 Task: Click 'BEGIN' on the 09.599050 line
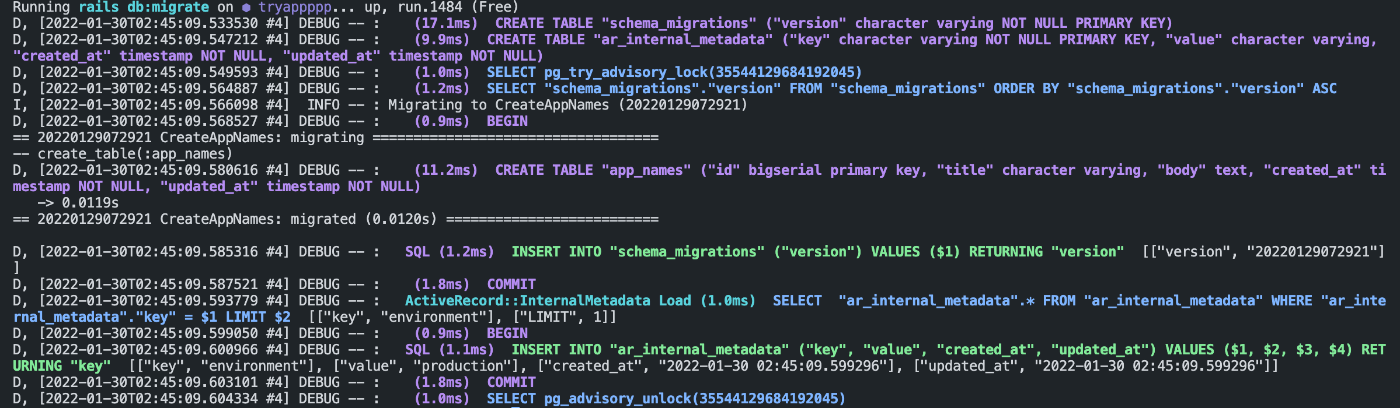tap(507, 332)
